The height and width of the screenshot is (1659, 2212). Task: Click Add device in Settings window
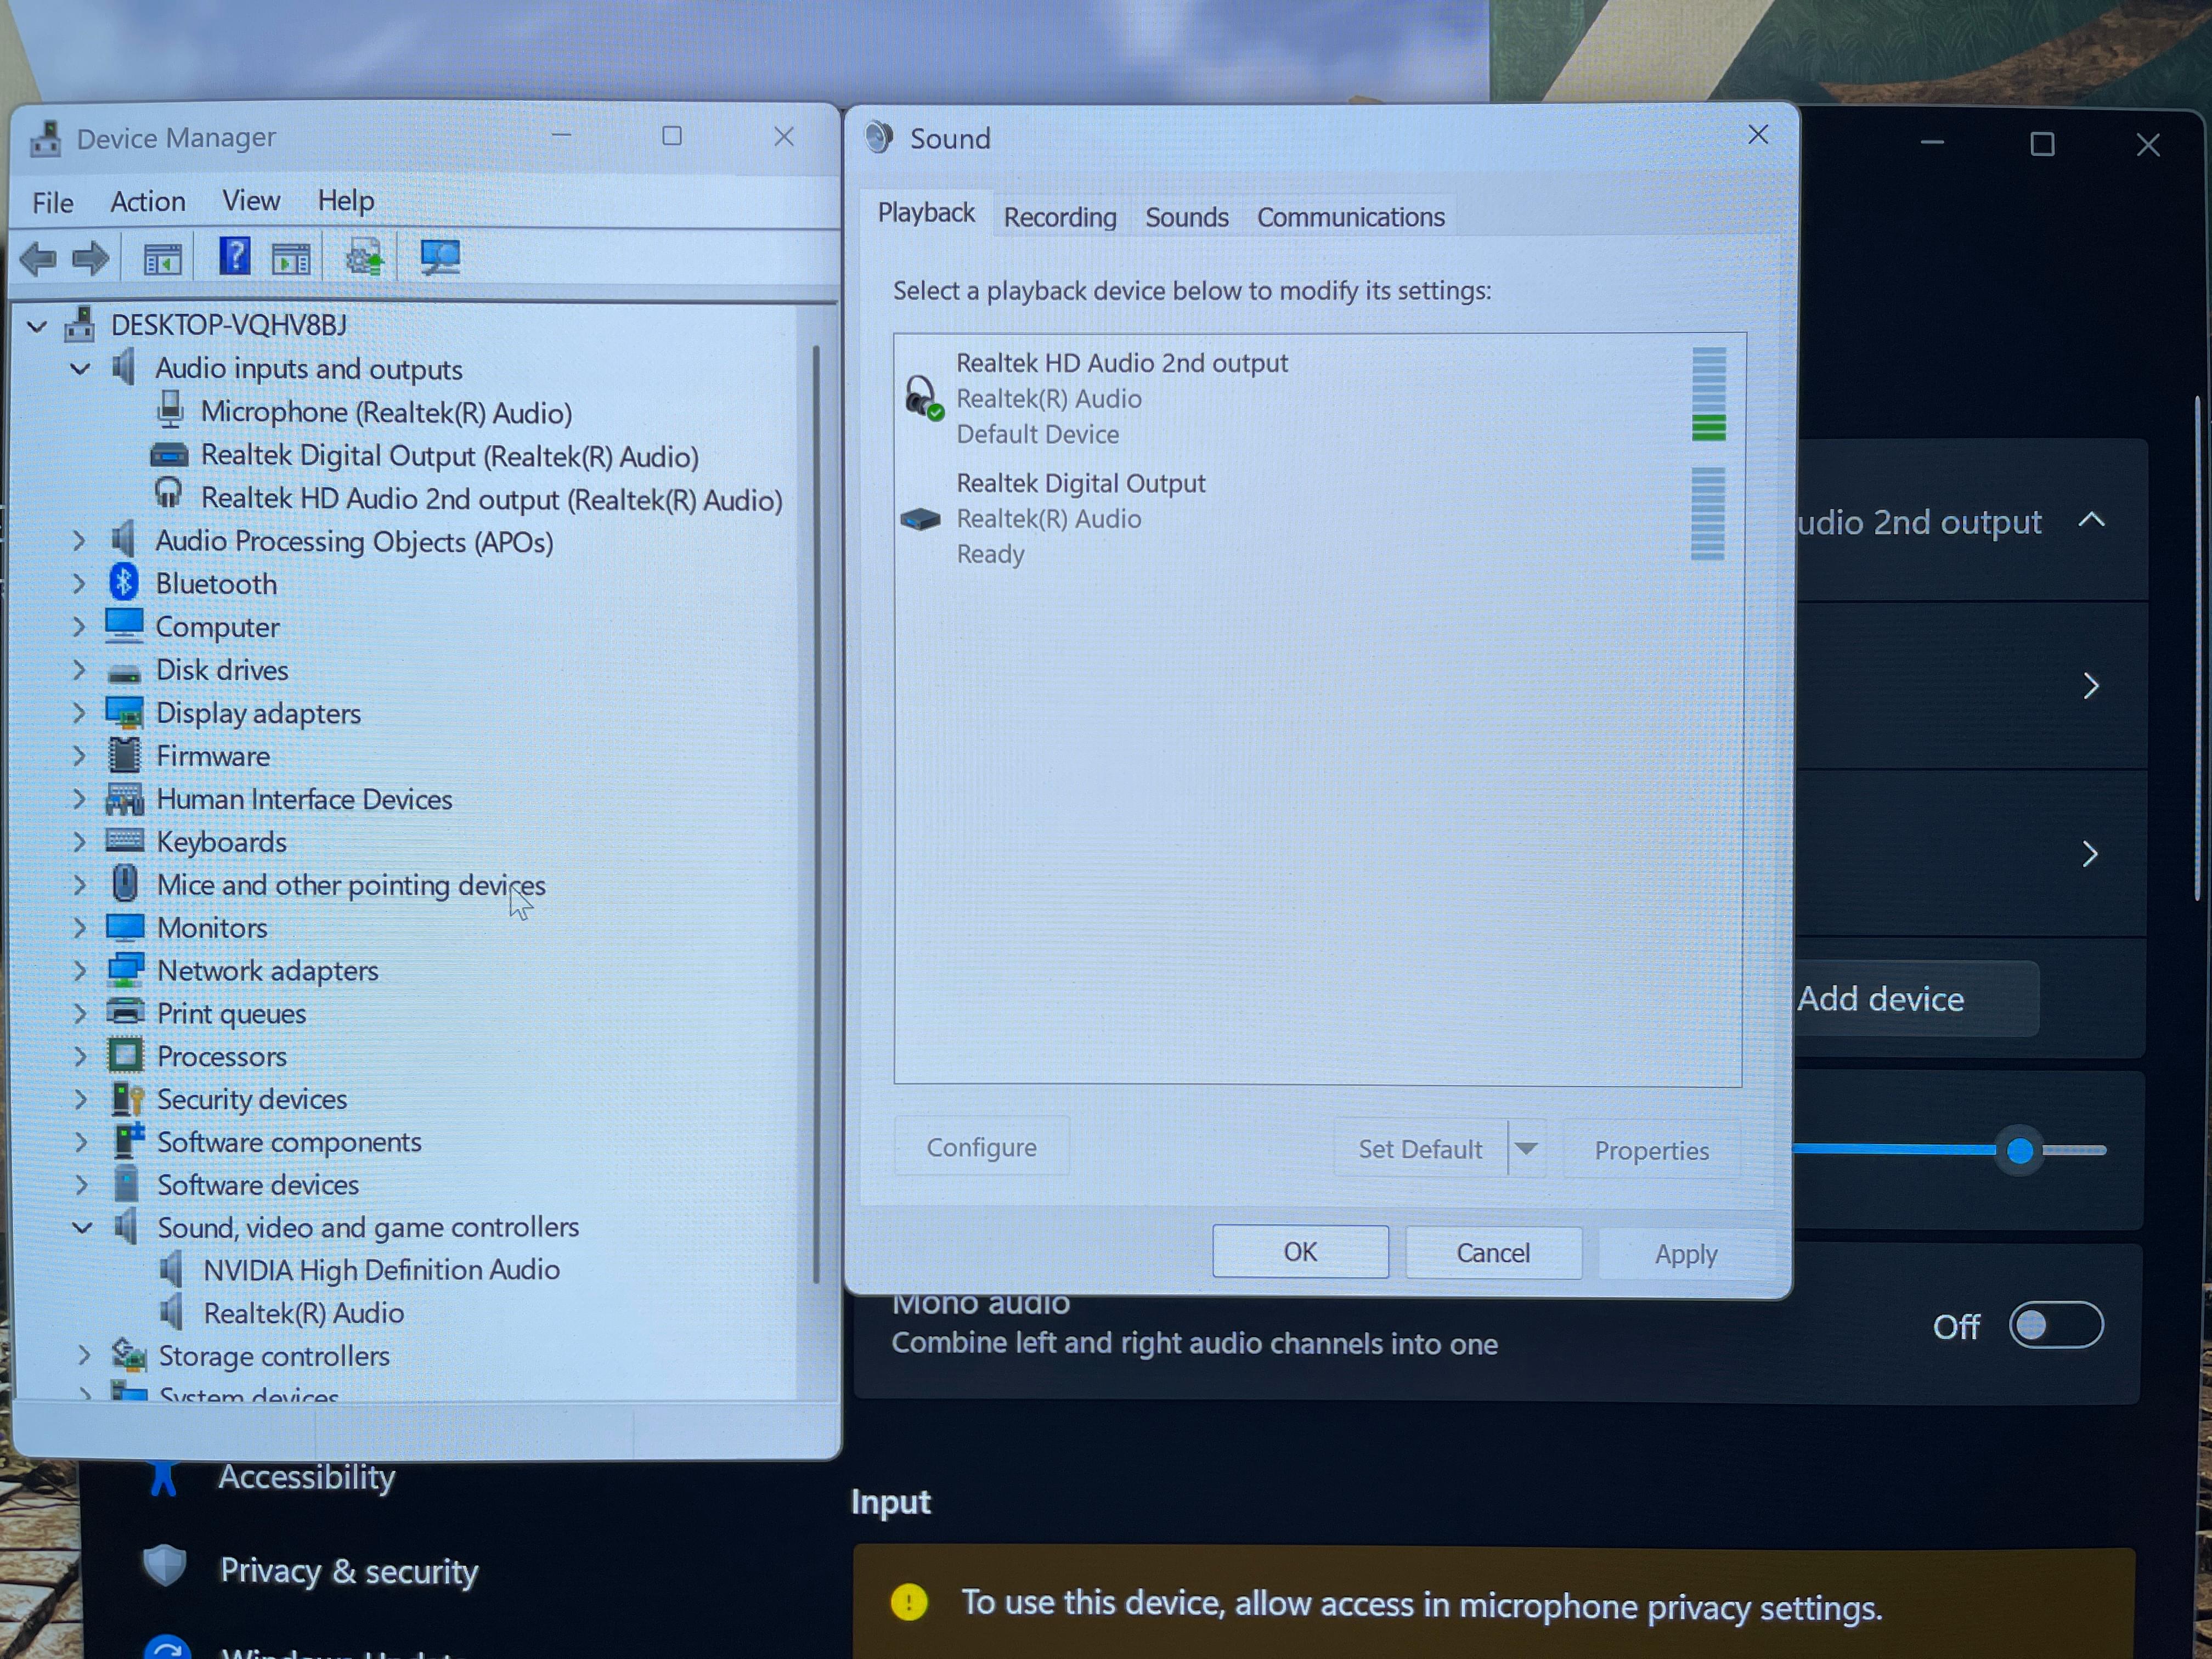click(1915, 999)
